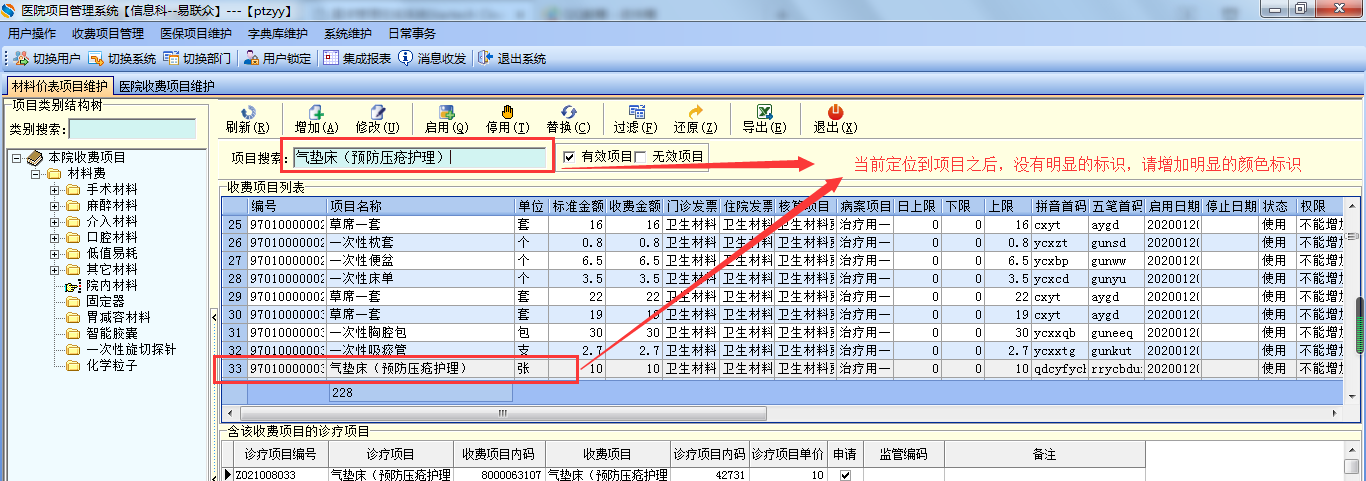Click into 类别搜索 input field
The height and width of the screenshot is (481, 1366).
tap(132, 129)
